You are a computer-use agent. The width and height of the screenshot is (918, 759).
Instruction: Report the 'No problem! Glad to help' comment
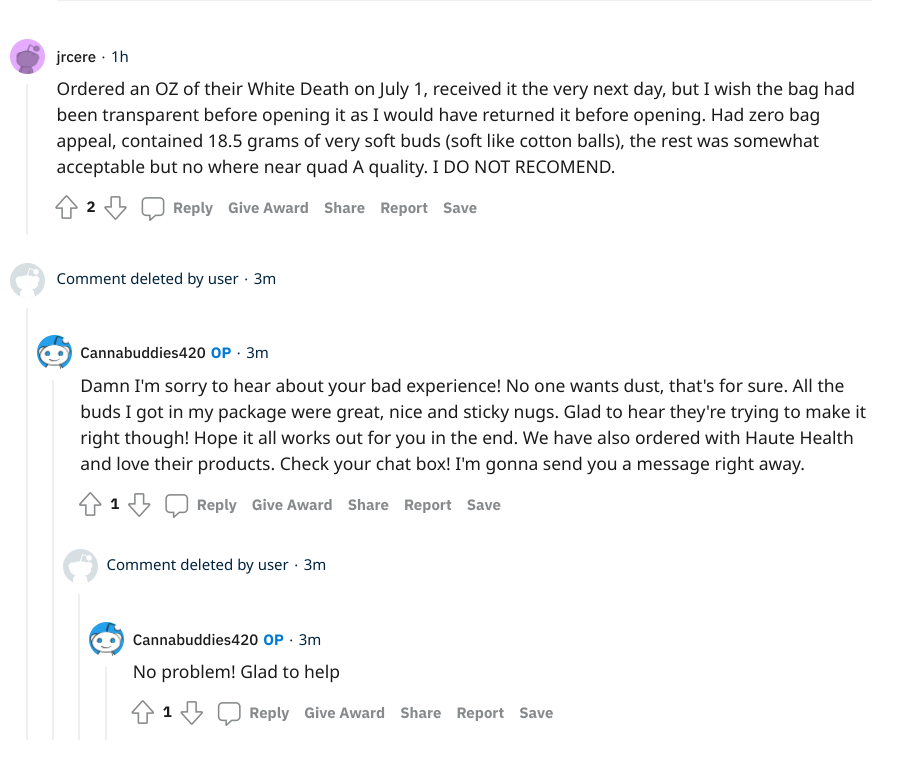480,713
